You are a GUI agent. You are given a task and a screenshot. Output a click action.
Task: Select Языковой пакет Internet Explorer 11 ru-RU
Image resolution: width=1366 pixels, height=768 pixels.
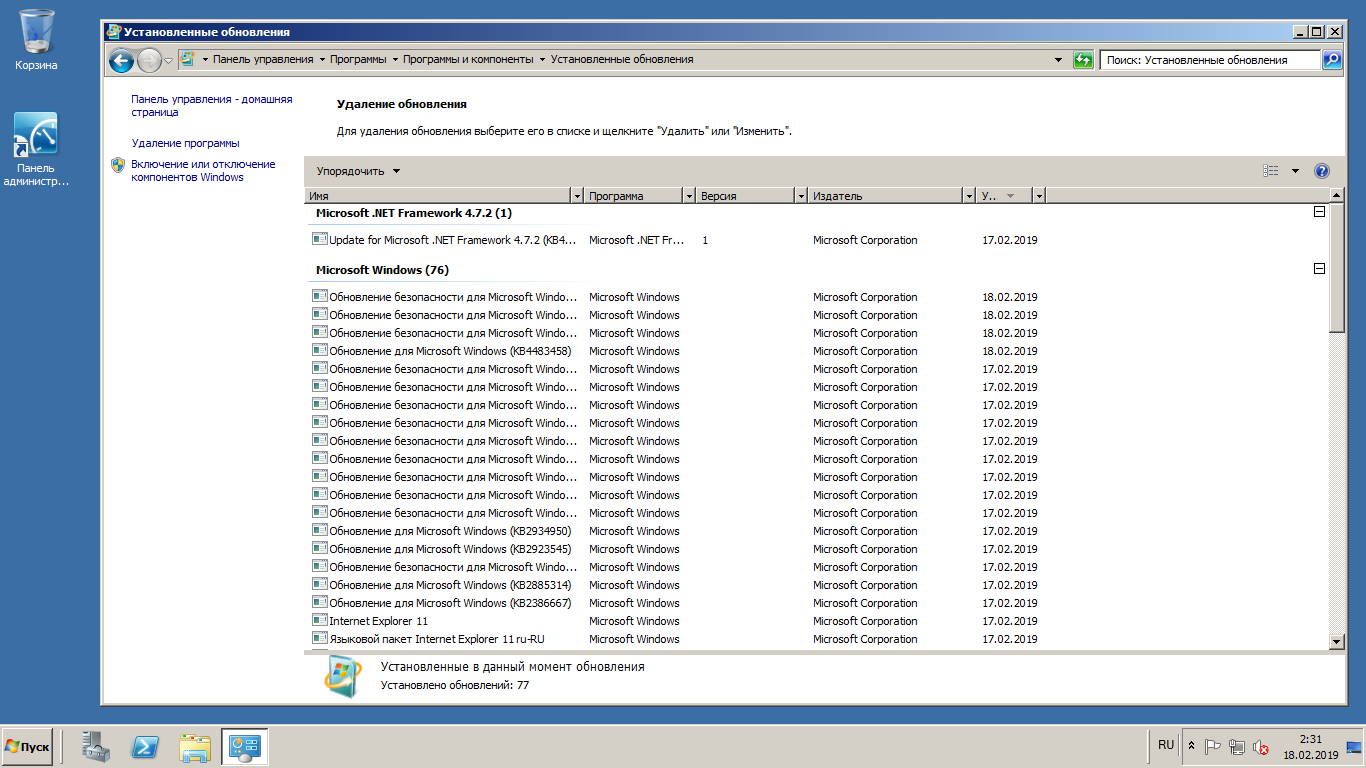437,639
